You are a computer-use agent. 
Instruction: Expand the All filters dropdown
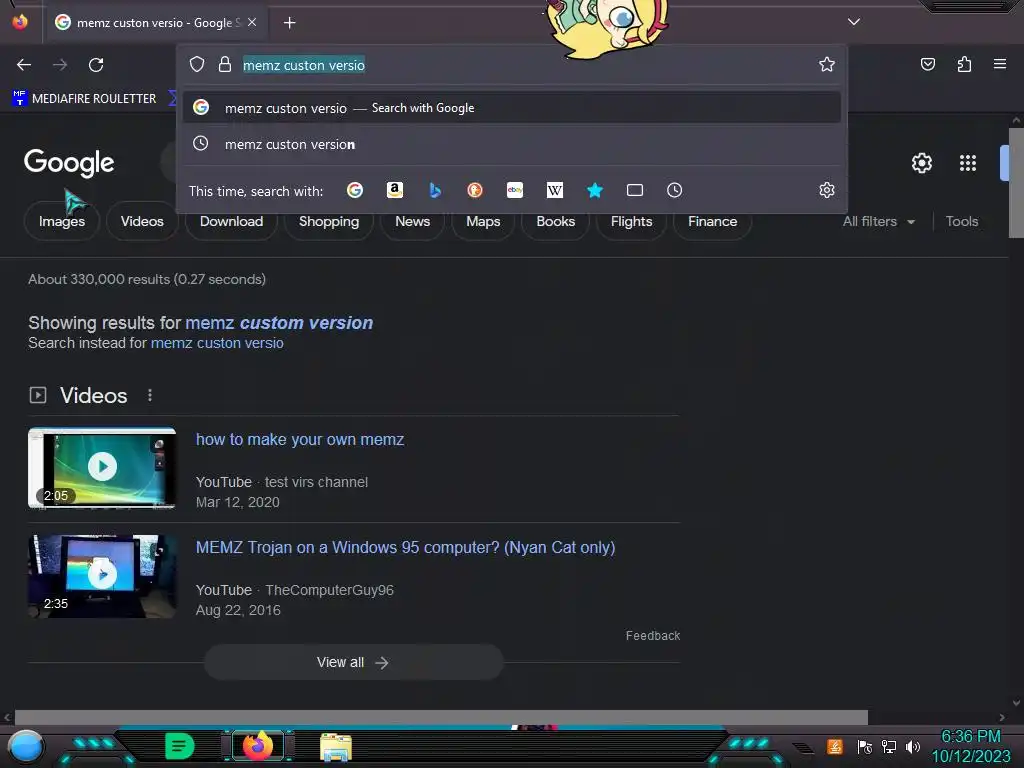879,221
